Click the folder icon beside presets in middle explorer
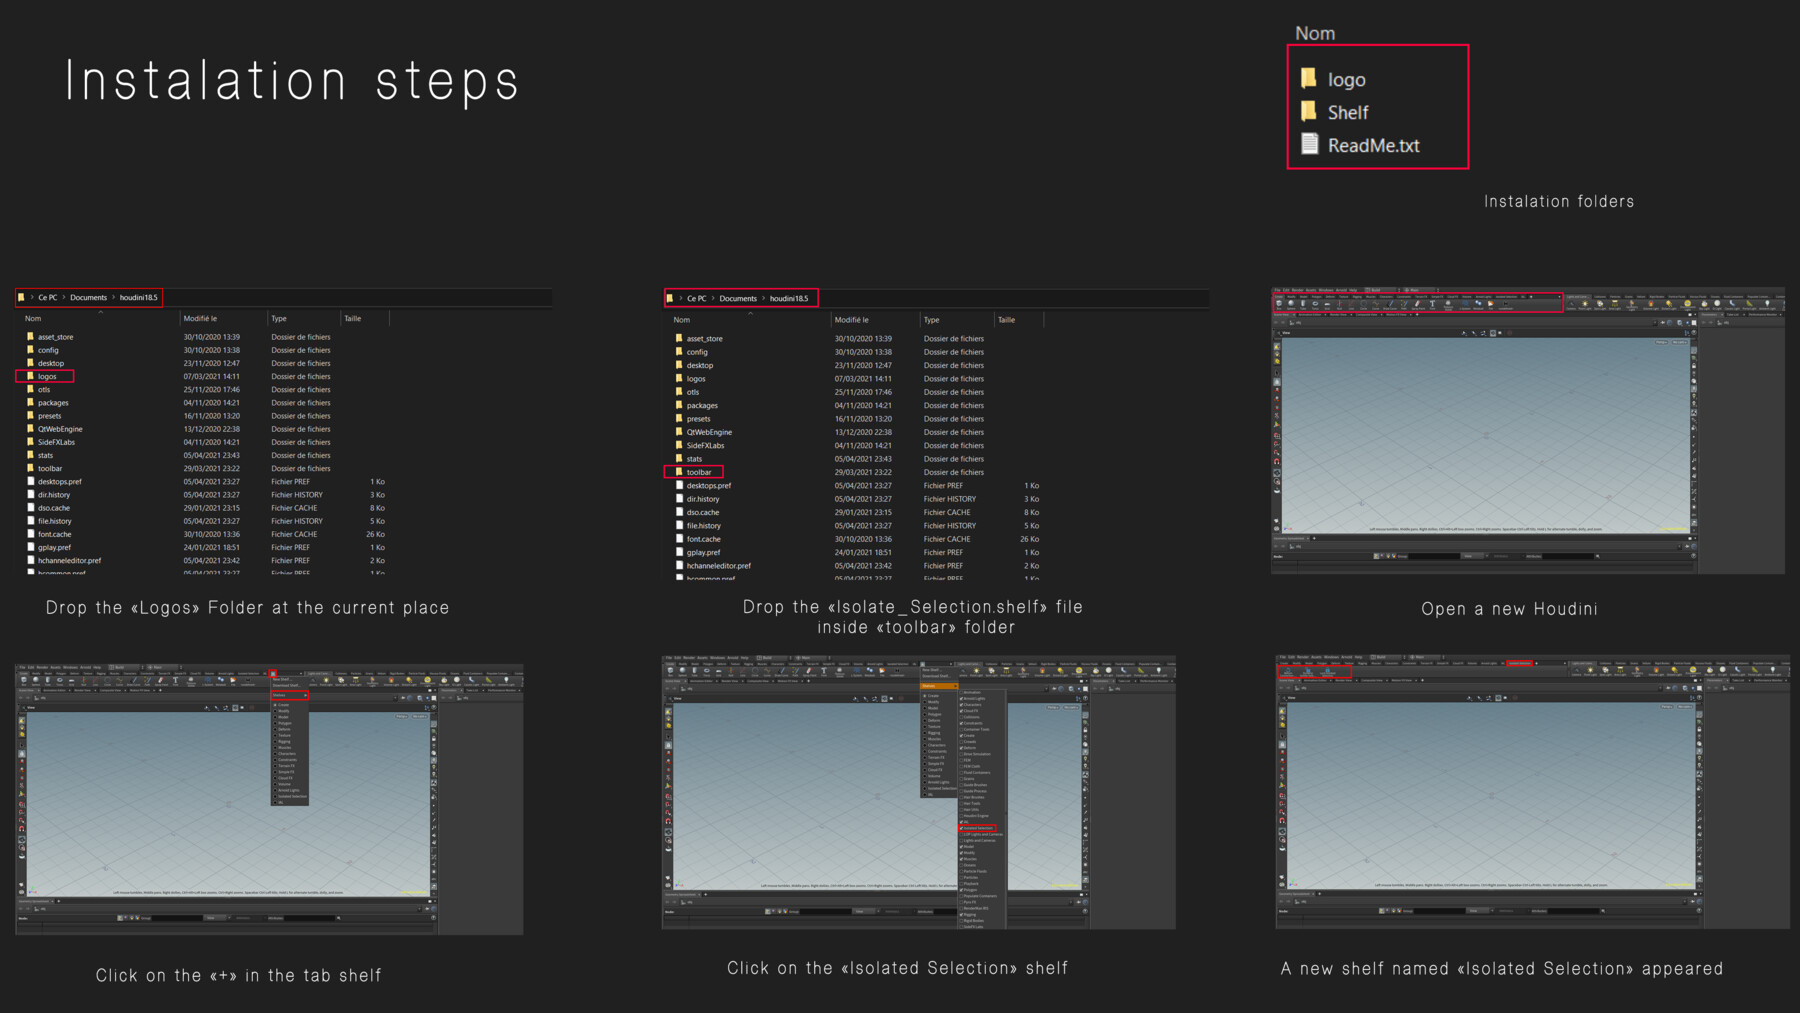 [x=679, y=418]
